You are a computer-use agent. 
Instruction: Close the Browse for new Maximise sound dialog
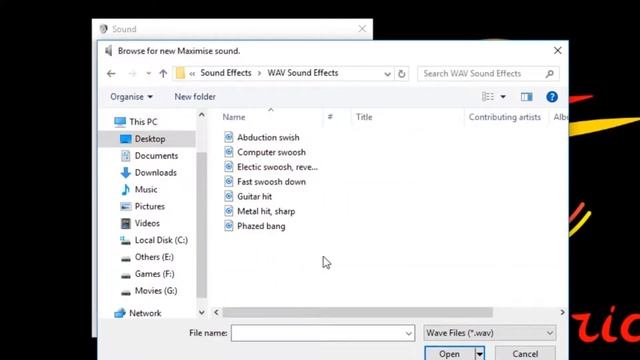click(558, 51)
